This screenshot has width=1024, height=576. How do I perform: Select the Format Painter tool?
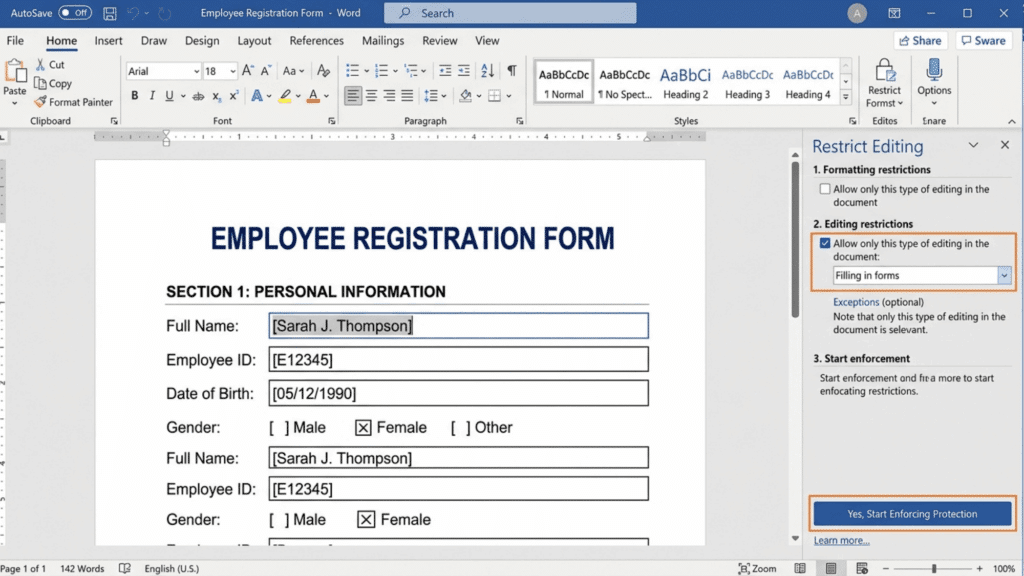pos(75,102)
